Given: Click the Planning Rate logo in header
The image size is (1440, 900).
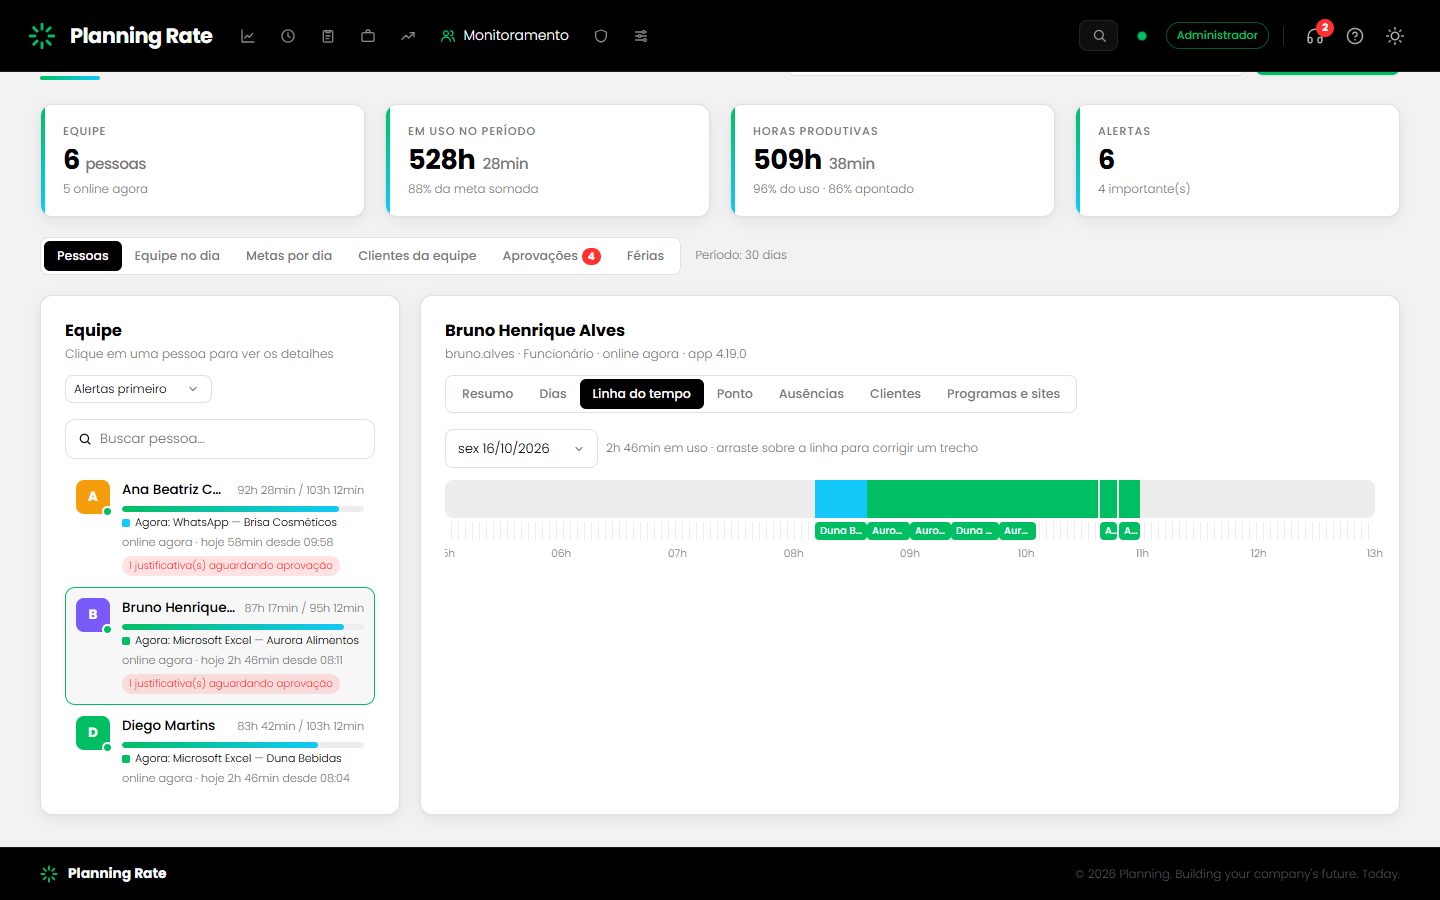Looking at the screenshot, I should tap(121, 36).
